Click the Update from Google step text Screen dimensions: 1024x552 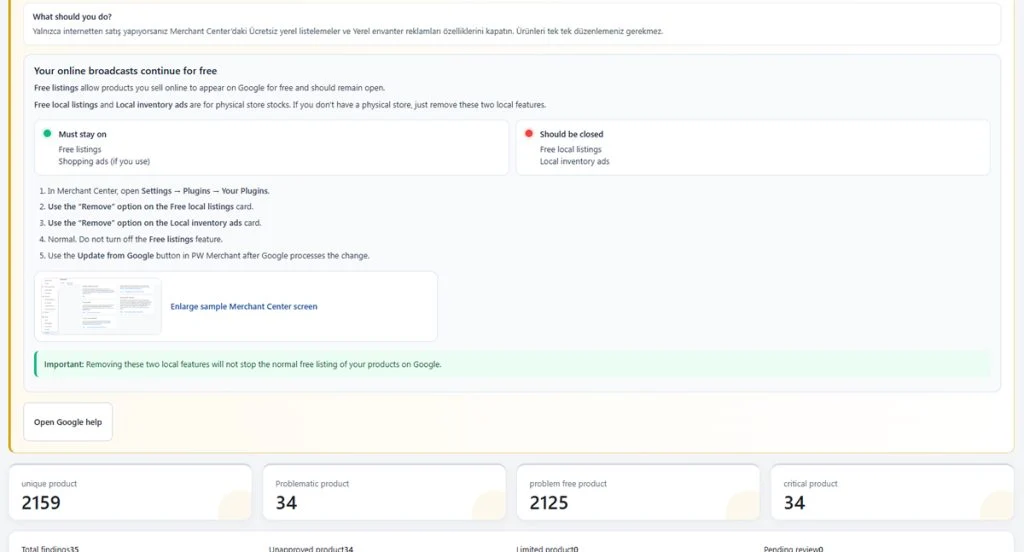[x=204, y=255]
